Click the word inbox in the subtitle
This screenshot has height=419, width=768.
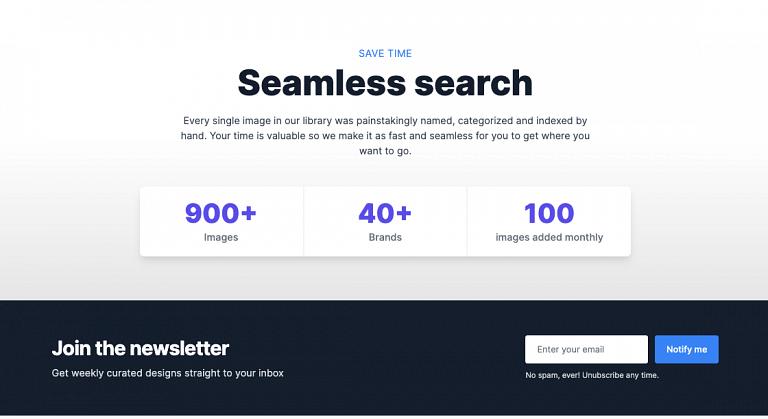pyautogui.click(x=270, y=373)
